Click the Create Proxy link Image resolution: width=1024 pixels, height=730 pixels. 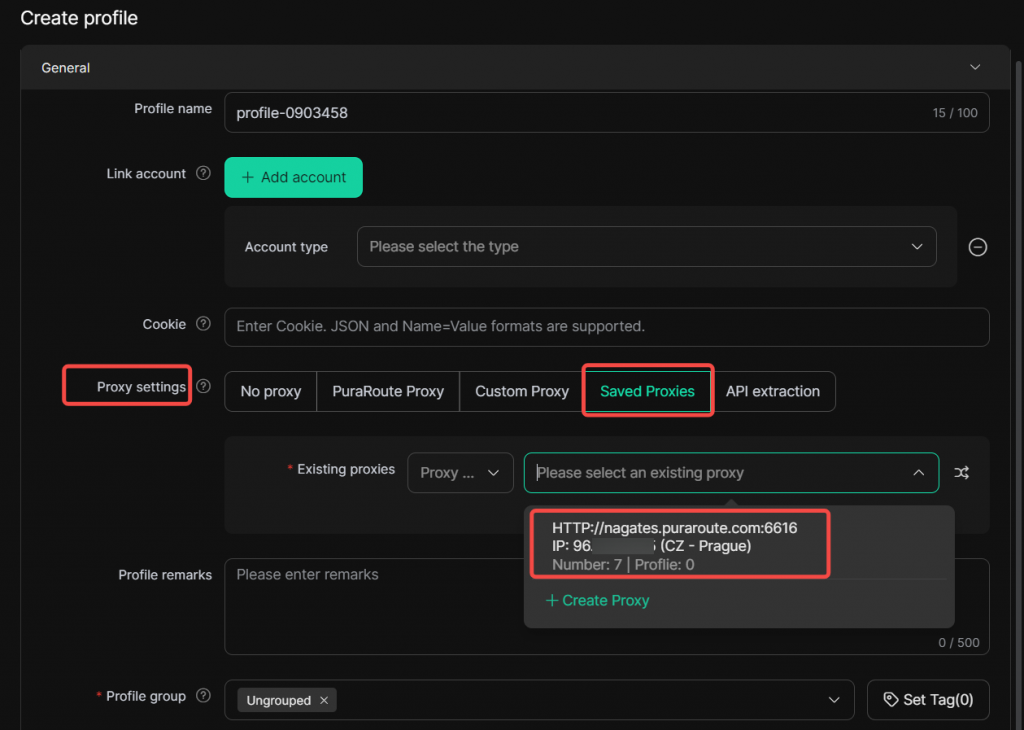597,600
